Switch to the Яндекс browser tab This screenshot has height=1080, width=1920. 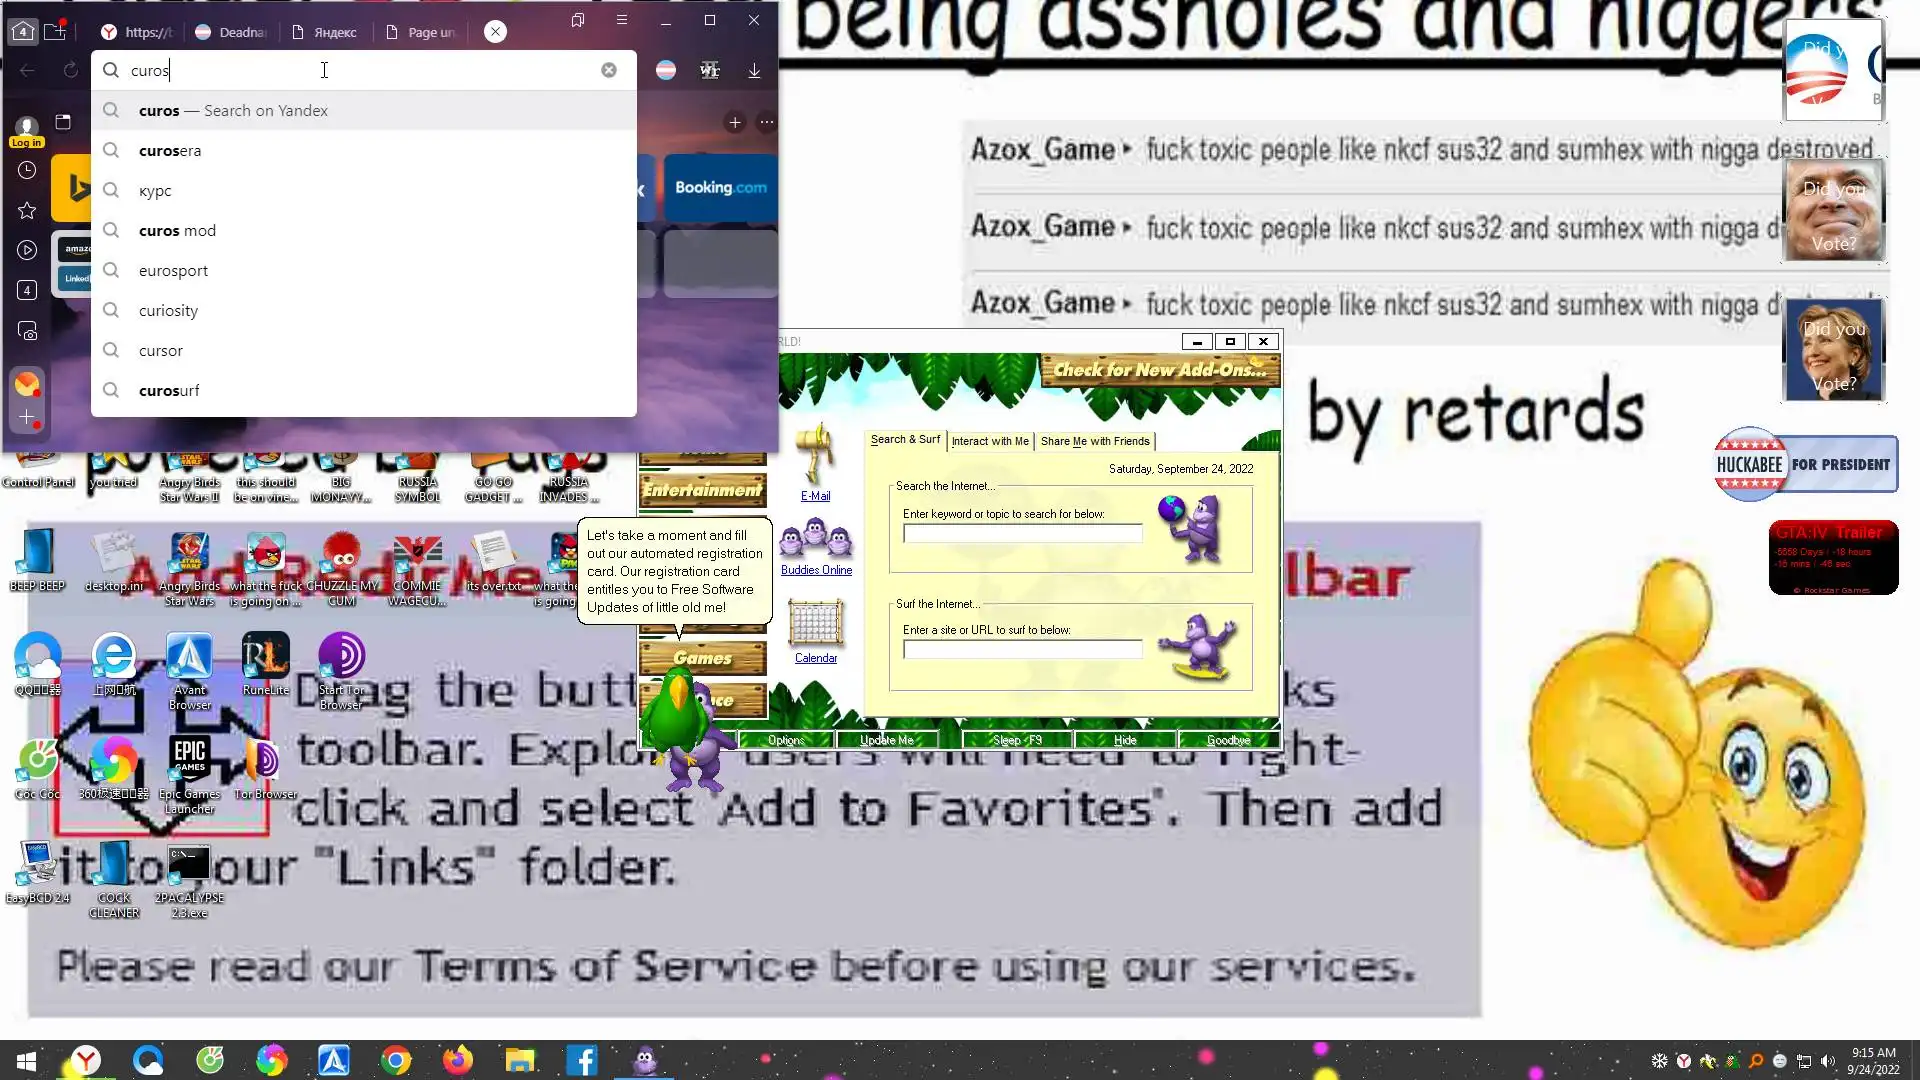click(326, 32)
